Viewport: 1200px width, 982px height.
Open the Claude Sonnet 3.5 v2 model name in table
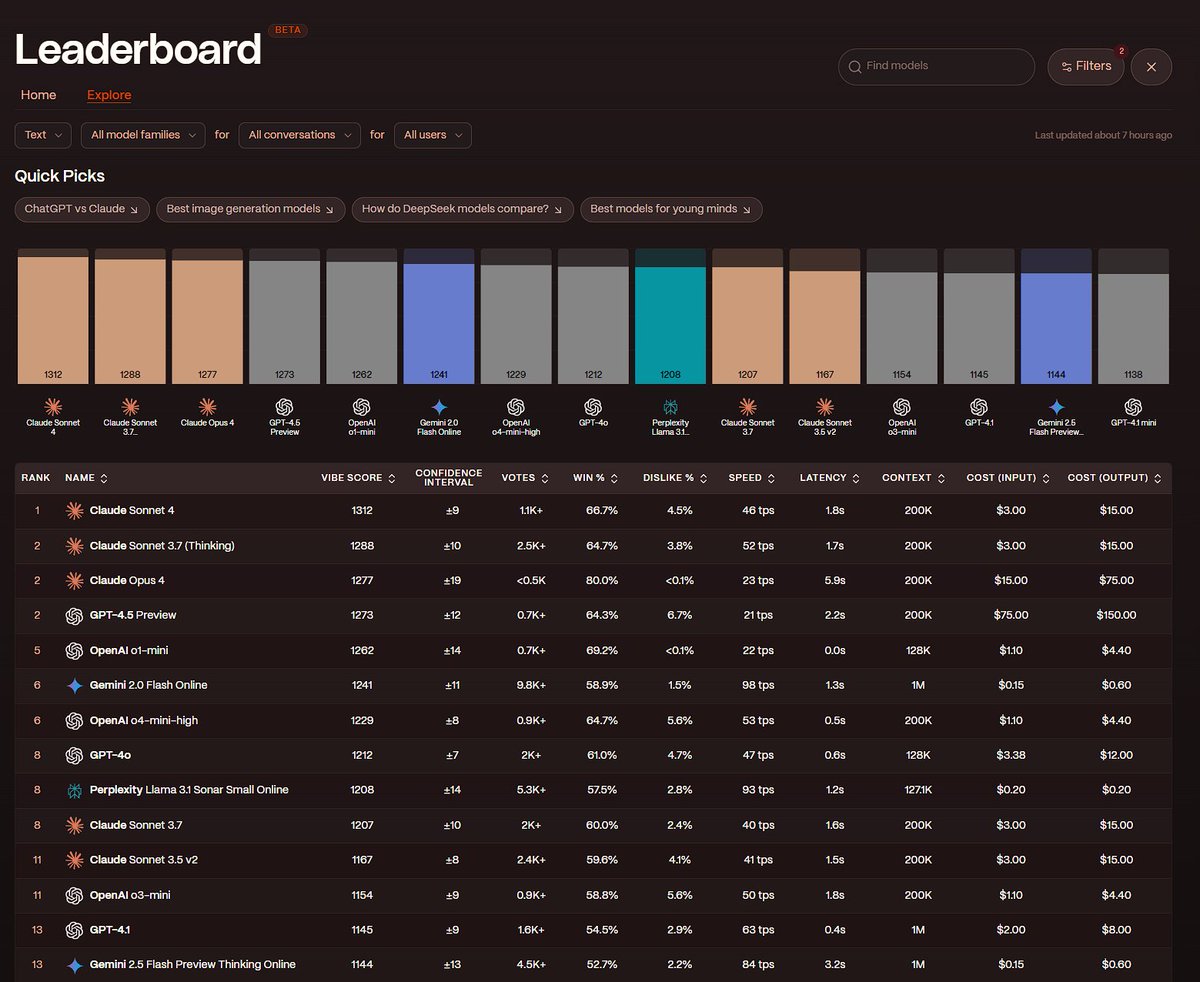144,860
